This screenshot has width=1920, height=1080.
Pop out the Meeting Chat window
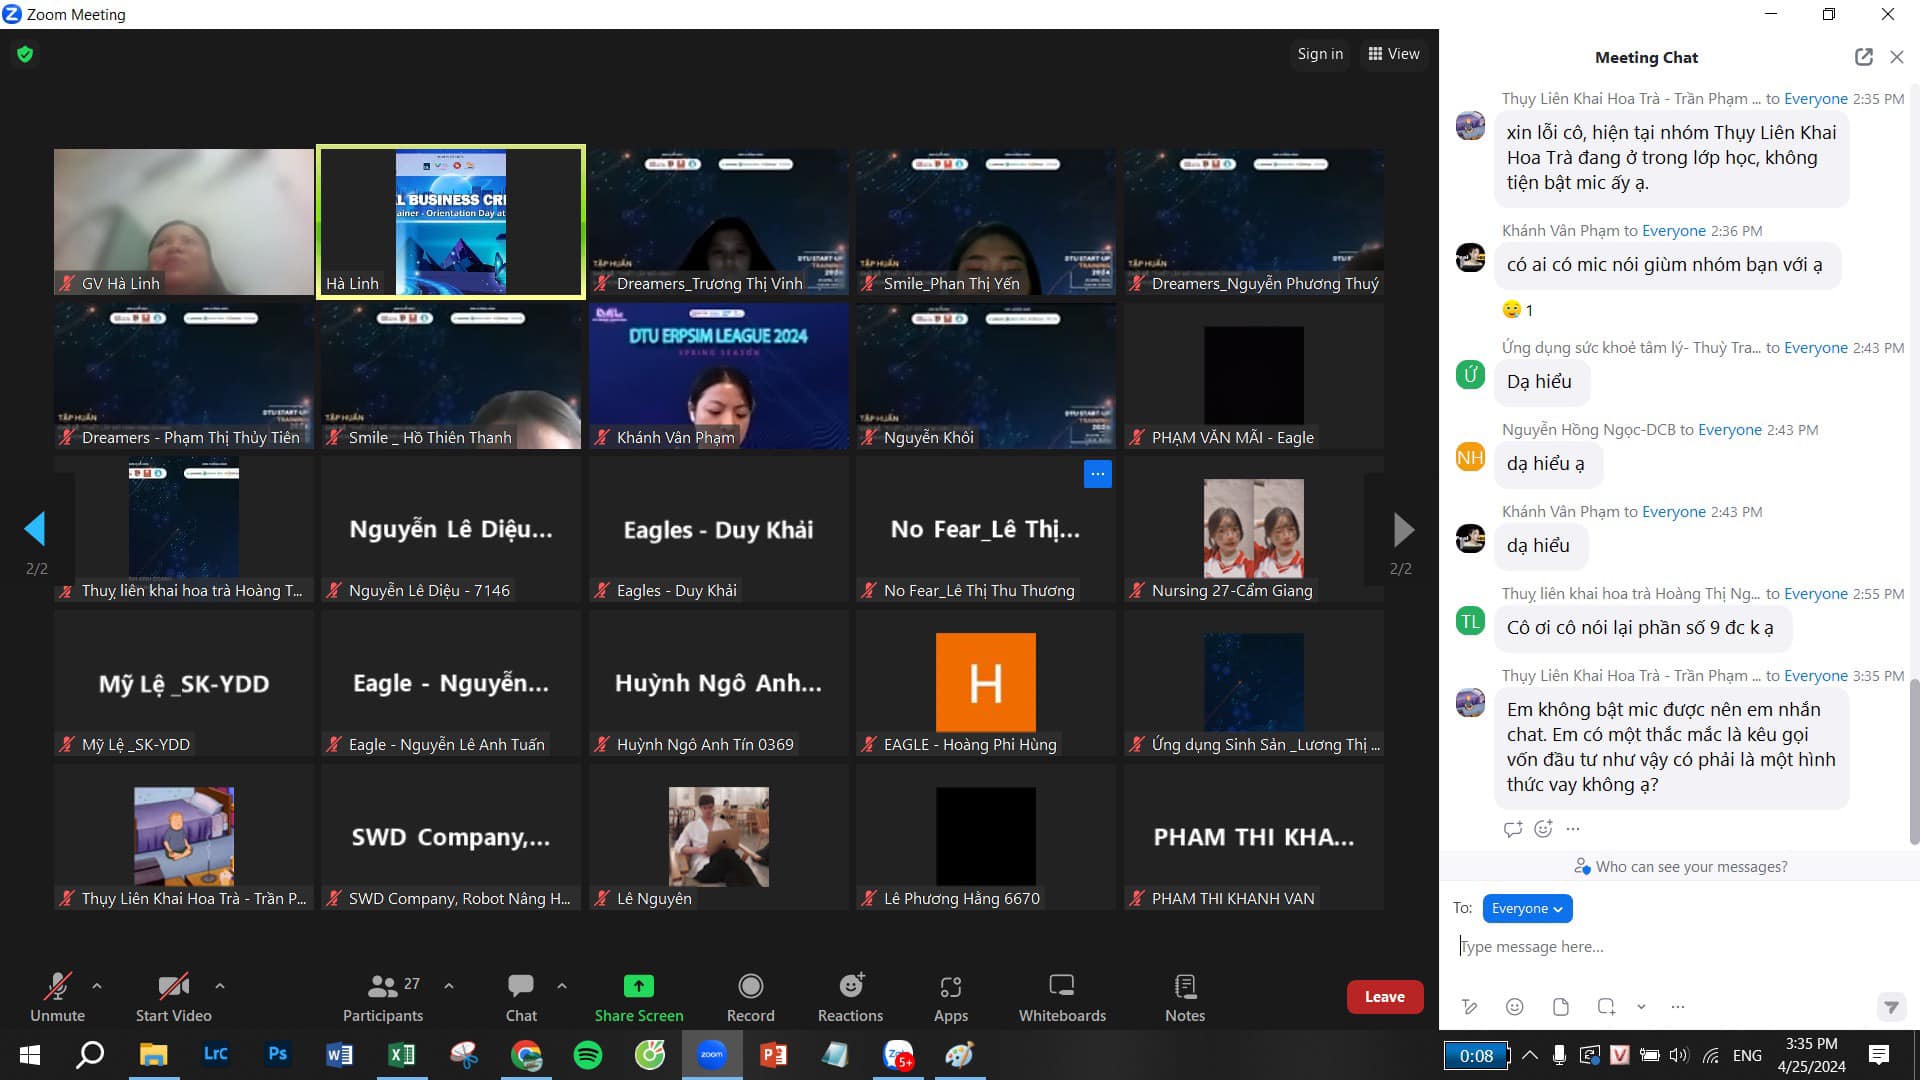(x=1863, y=57)
